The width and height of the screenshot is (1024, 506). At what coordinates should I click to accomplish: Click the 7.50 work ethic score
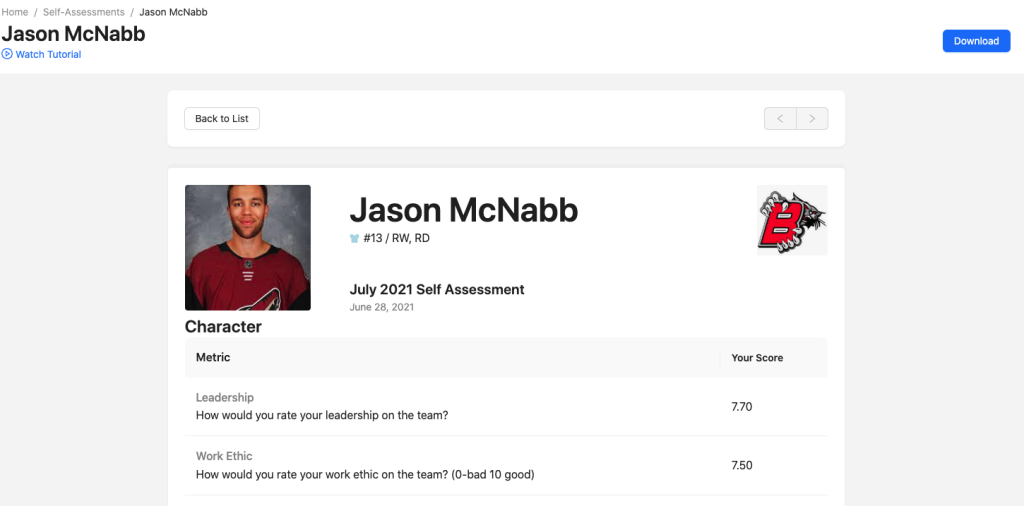[742, 465]
